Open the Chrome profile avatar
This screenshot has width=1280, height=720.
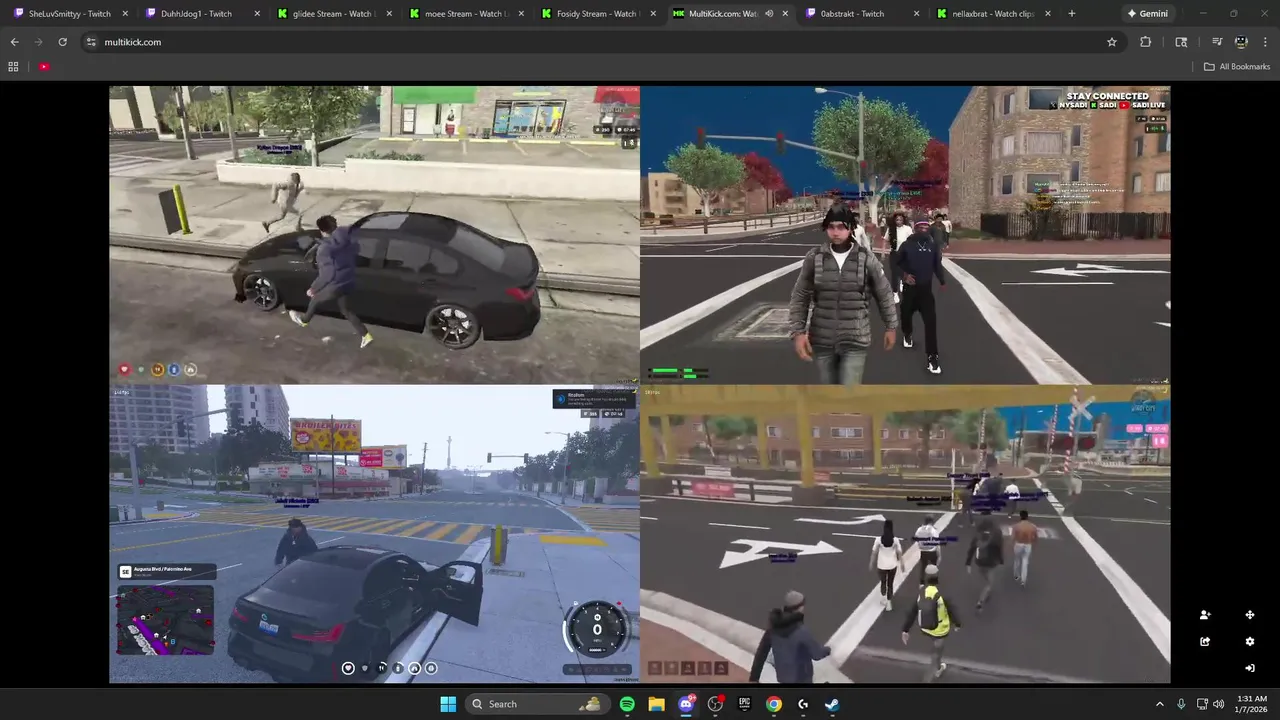click(x=1241, y=42)
